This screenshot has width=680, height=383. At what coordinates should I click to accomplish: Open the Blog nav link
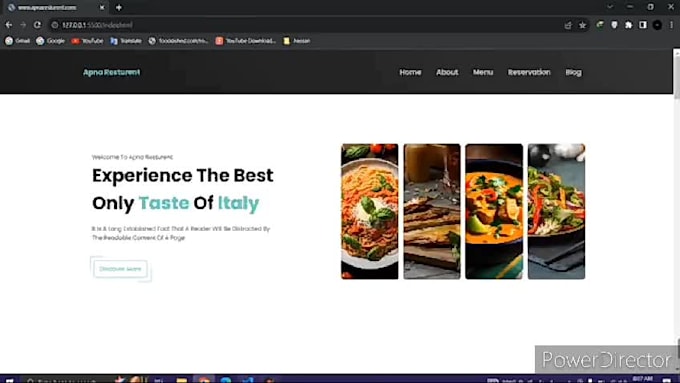click(573, 72)
